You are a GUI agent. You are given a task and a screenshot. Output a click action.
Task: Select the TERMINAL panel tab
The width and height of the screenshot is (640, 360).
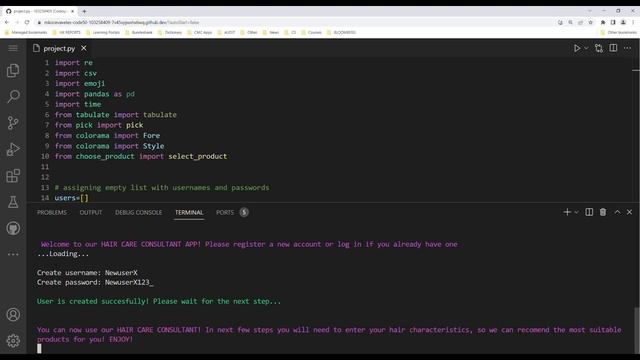[x=189, y=212]
